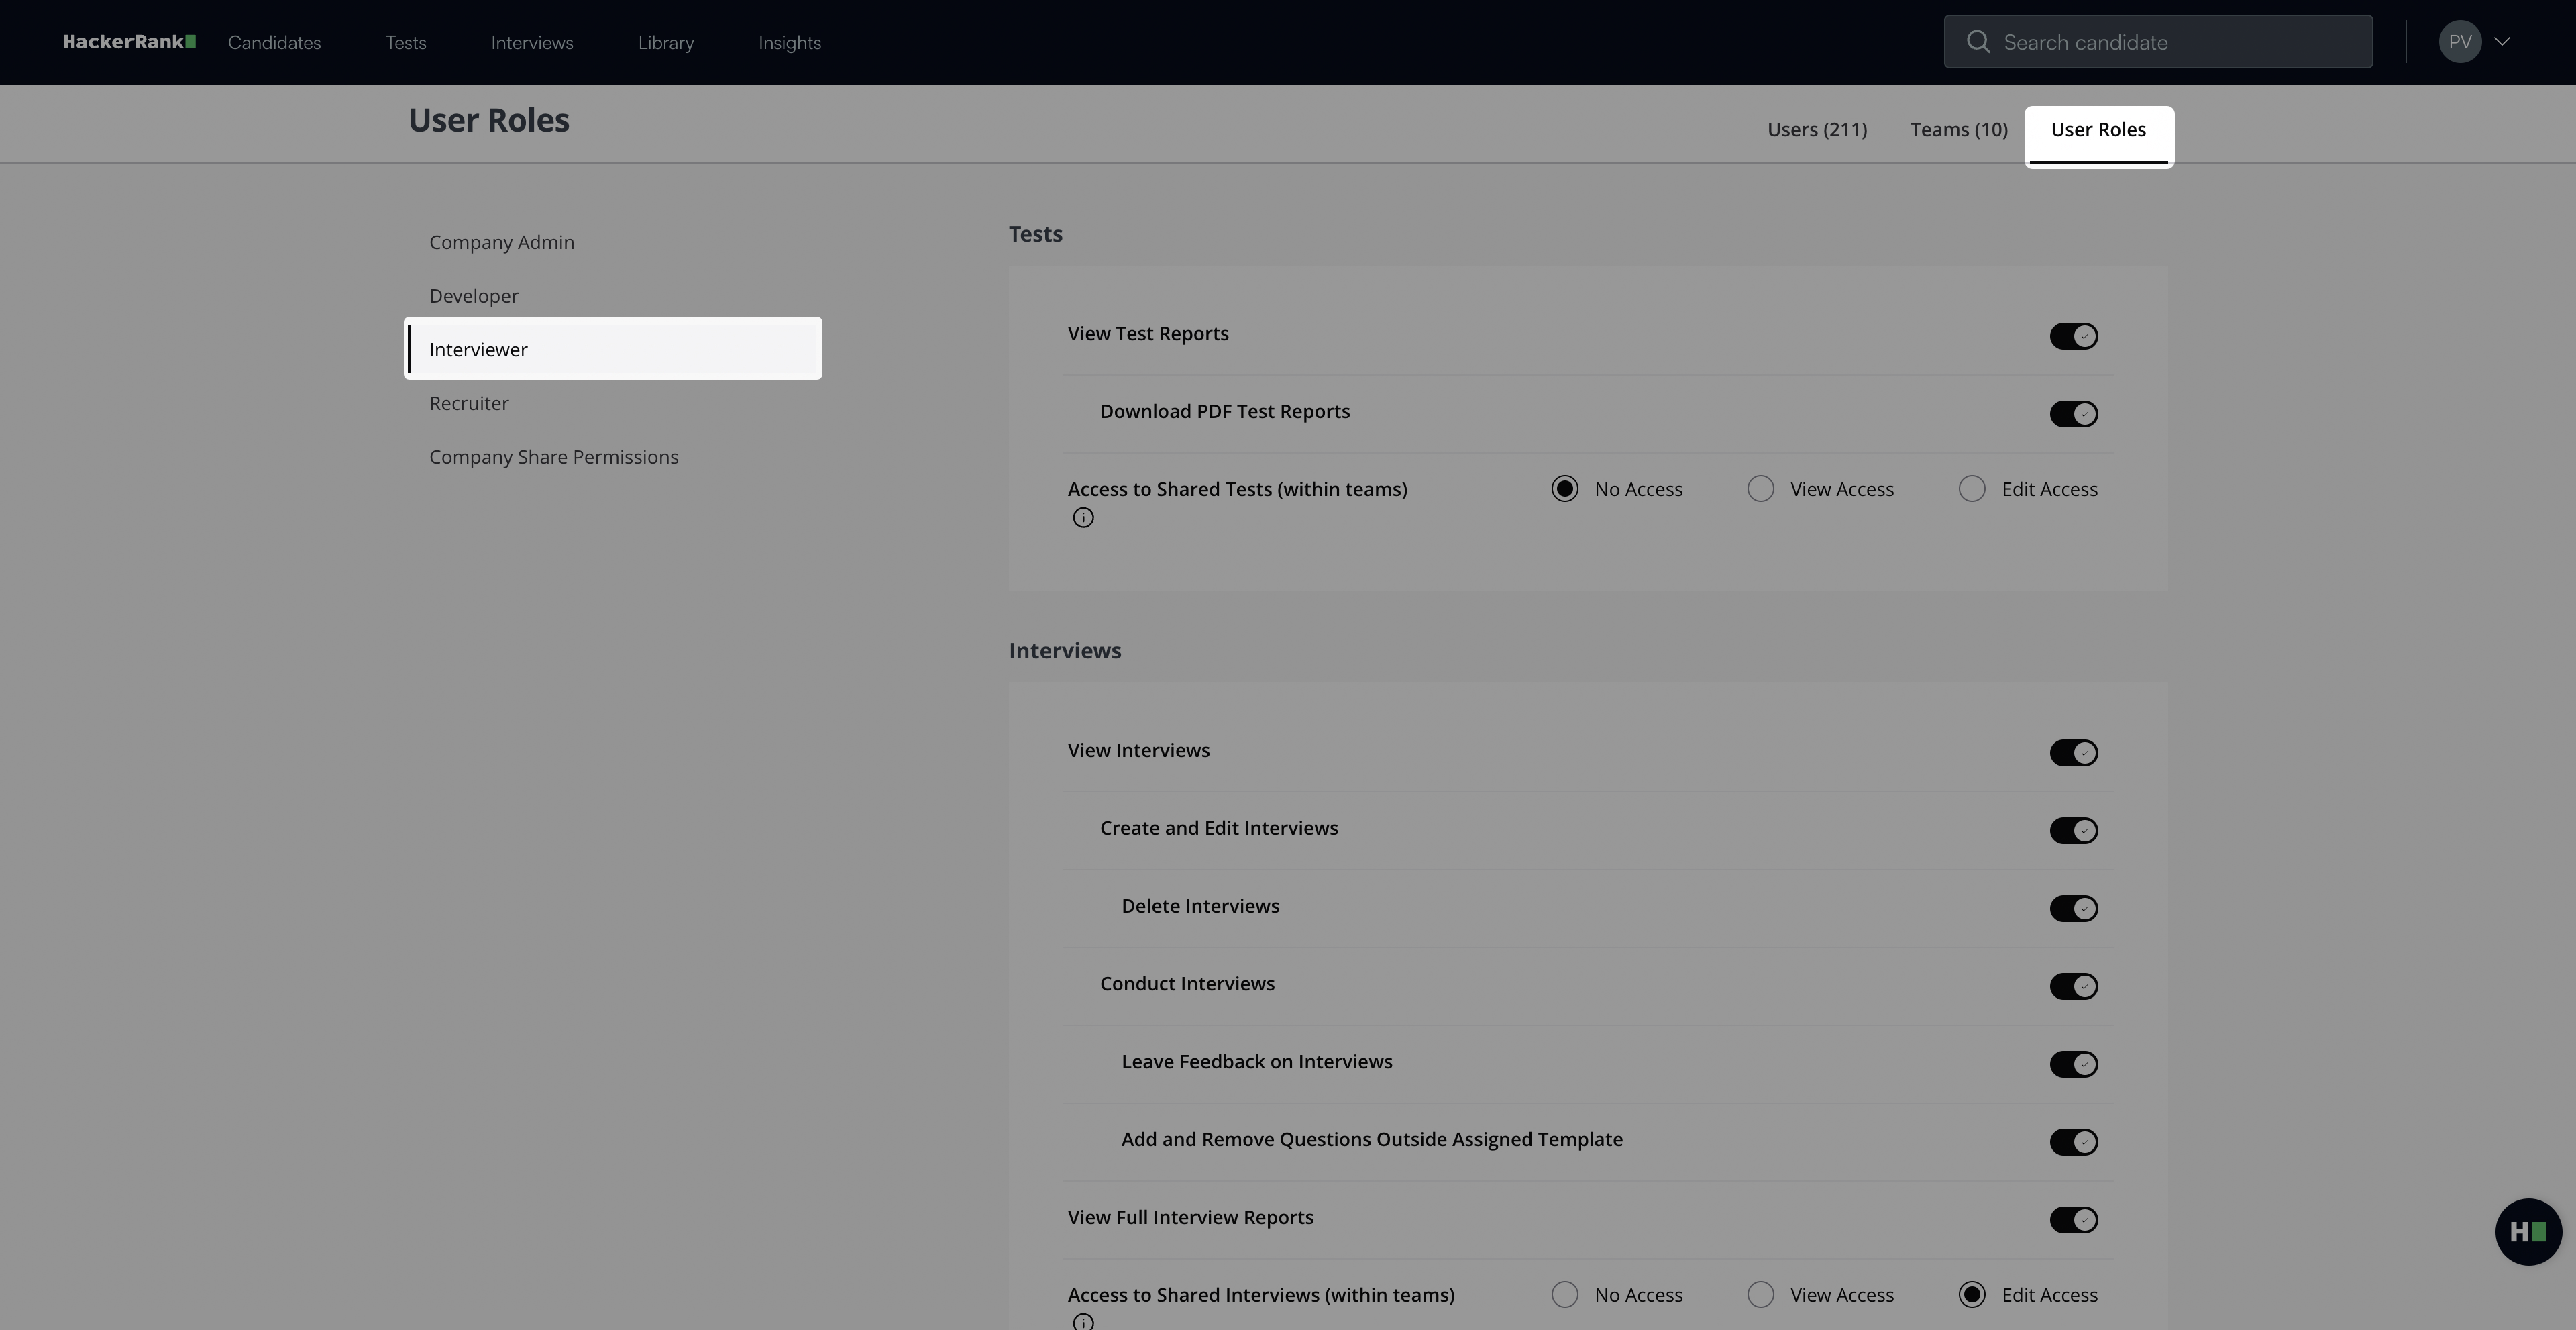Select Edit Access for Shared Tests

[x=1972, y=489]
